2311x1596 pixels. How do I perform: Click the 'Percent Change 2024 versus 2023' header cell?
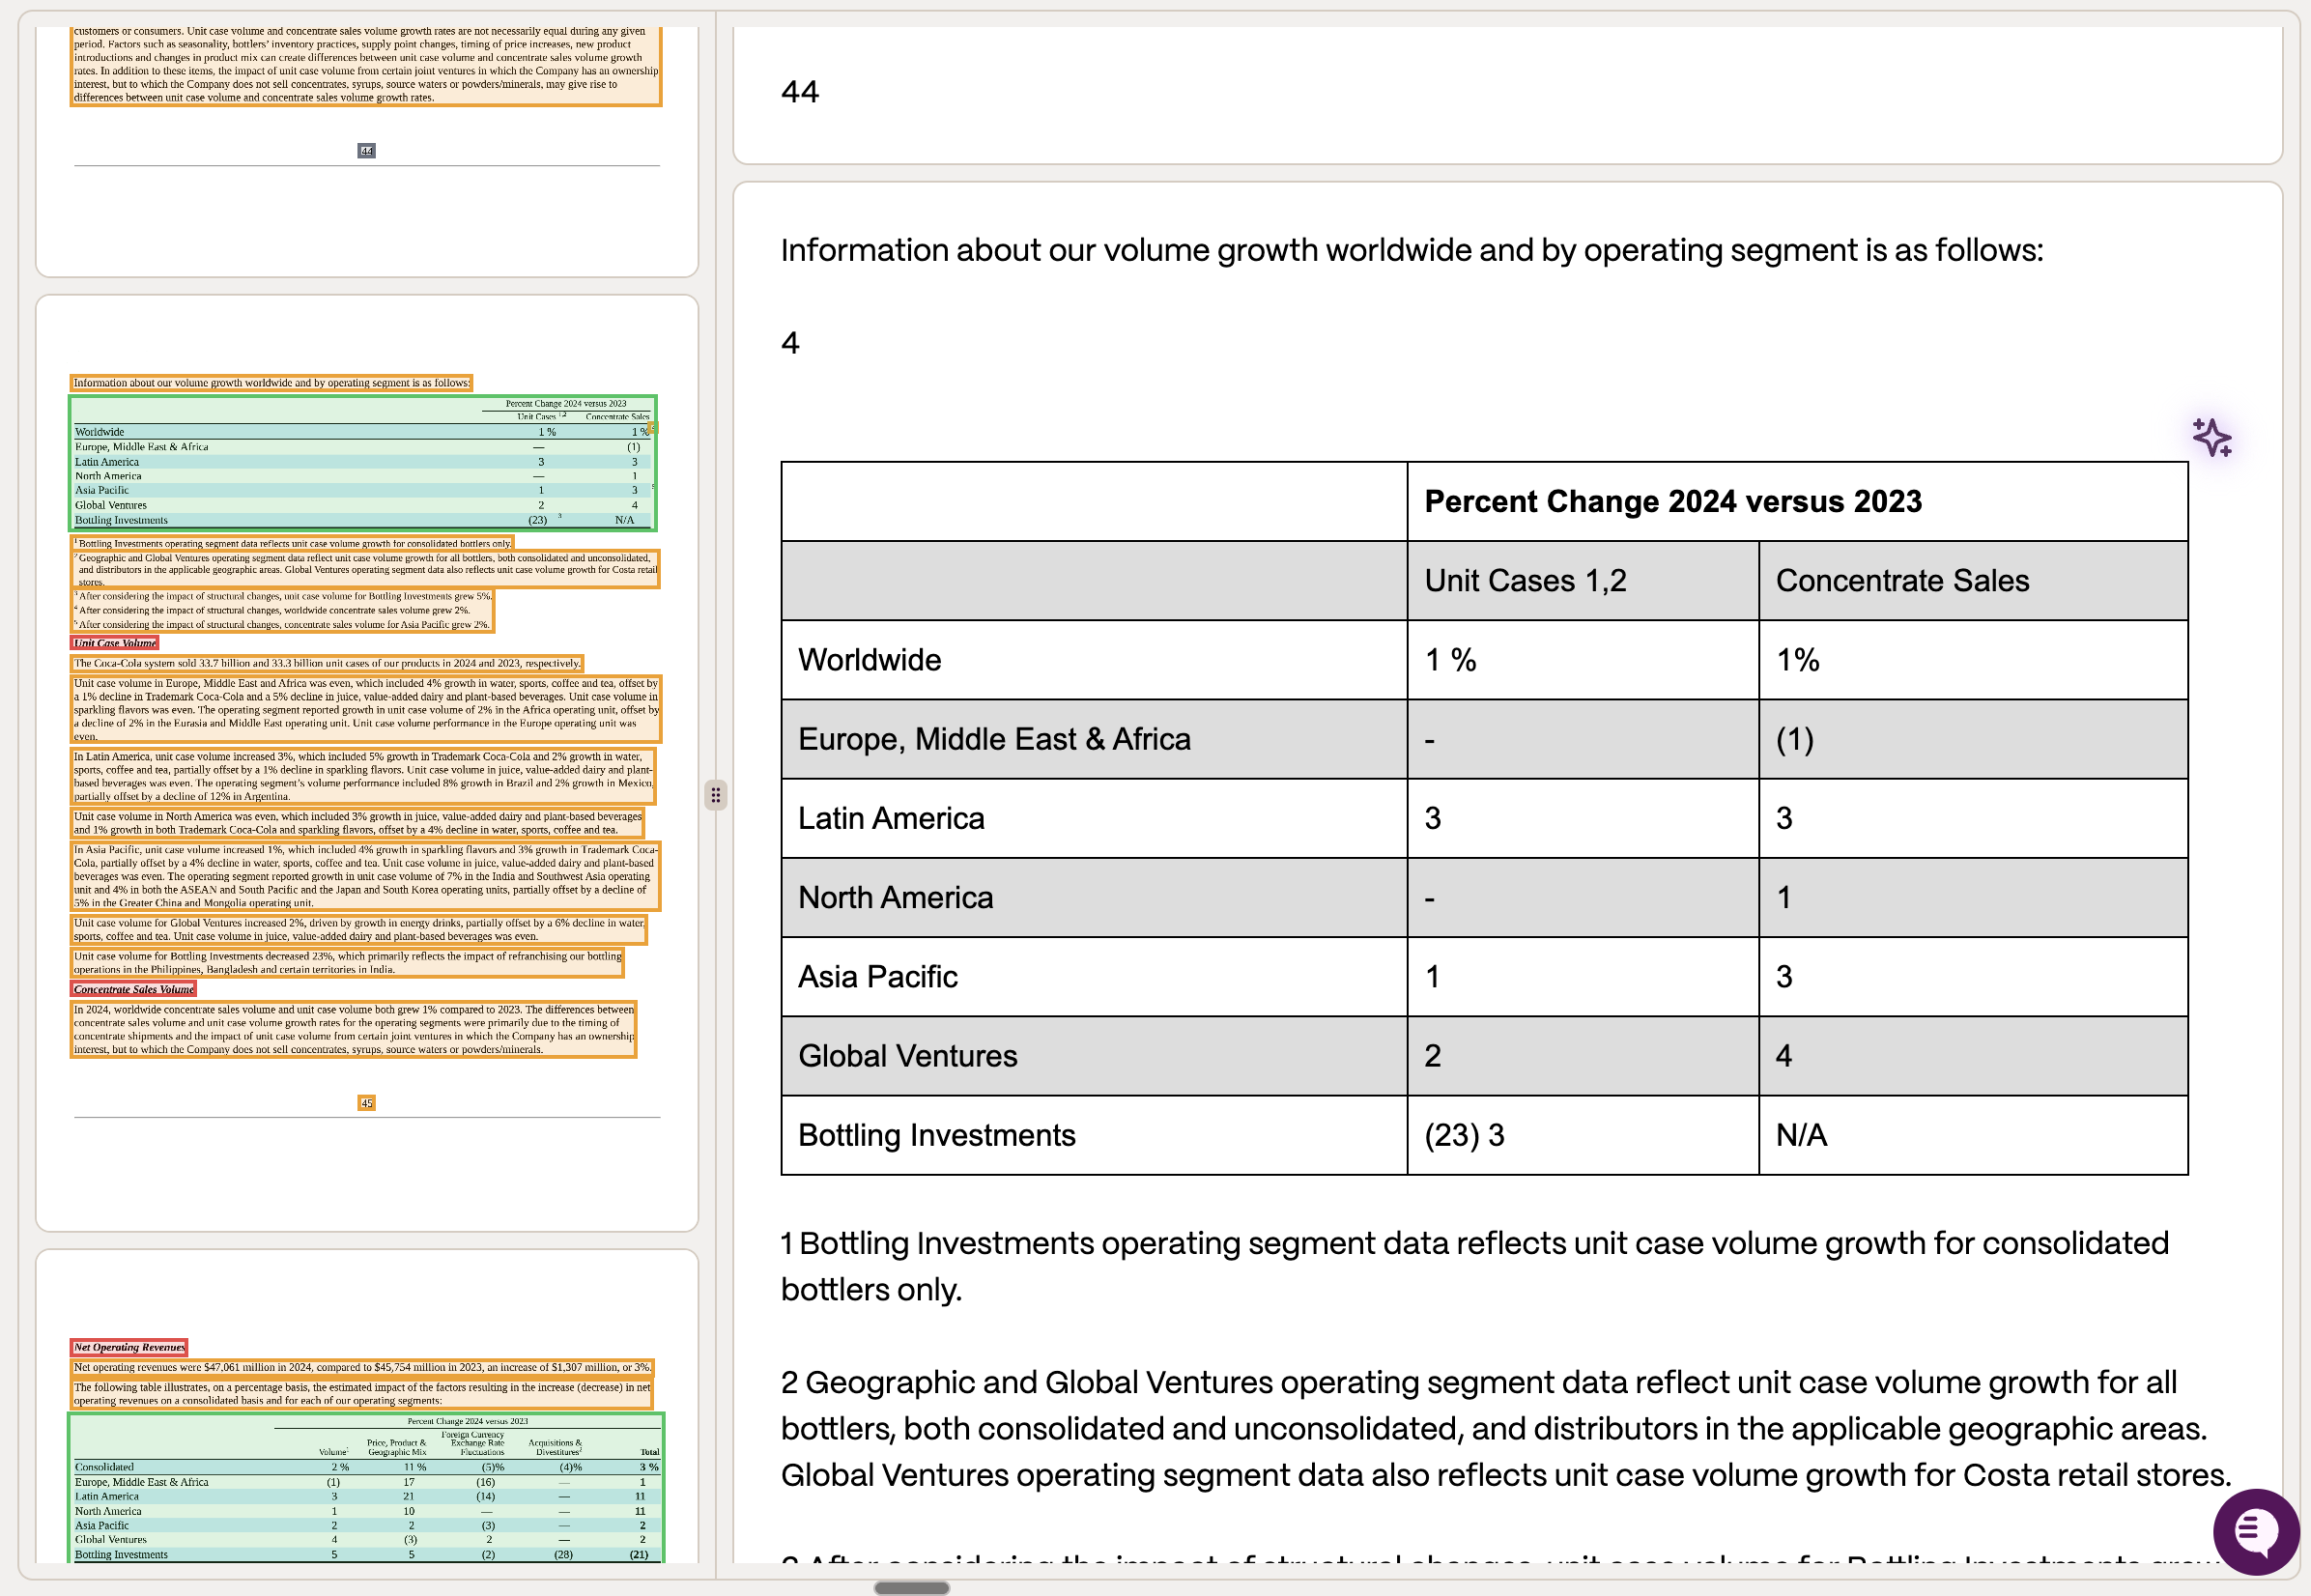coord(1796,501)
